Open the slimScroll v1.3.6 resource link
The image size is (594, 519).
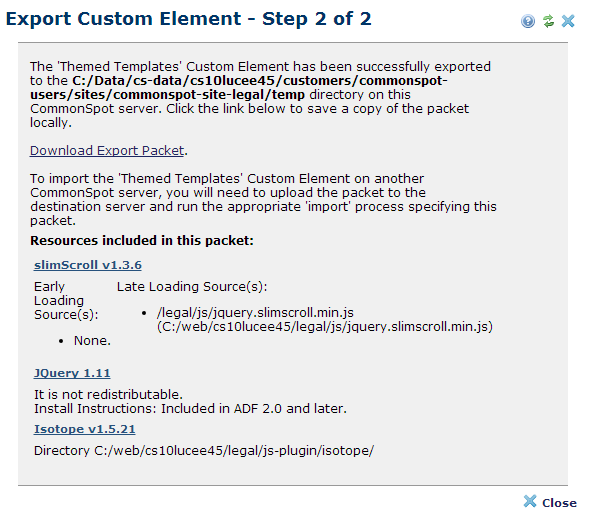tap(88, 265)
